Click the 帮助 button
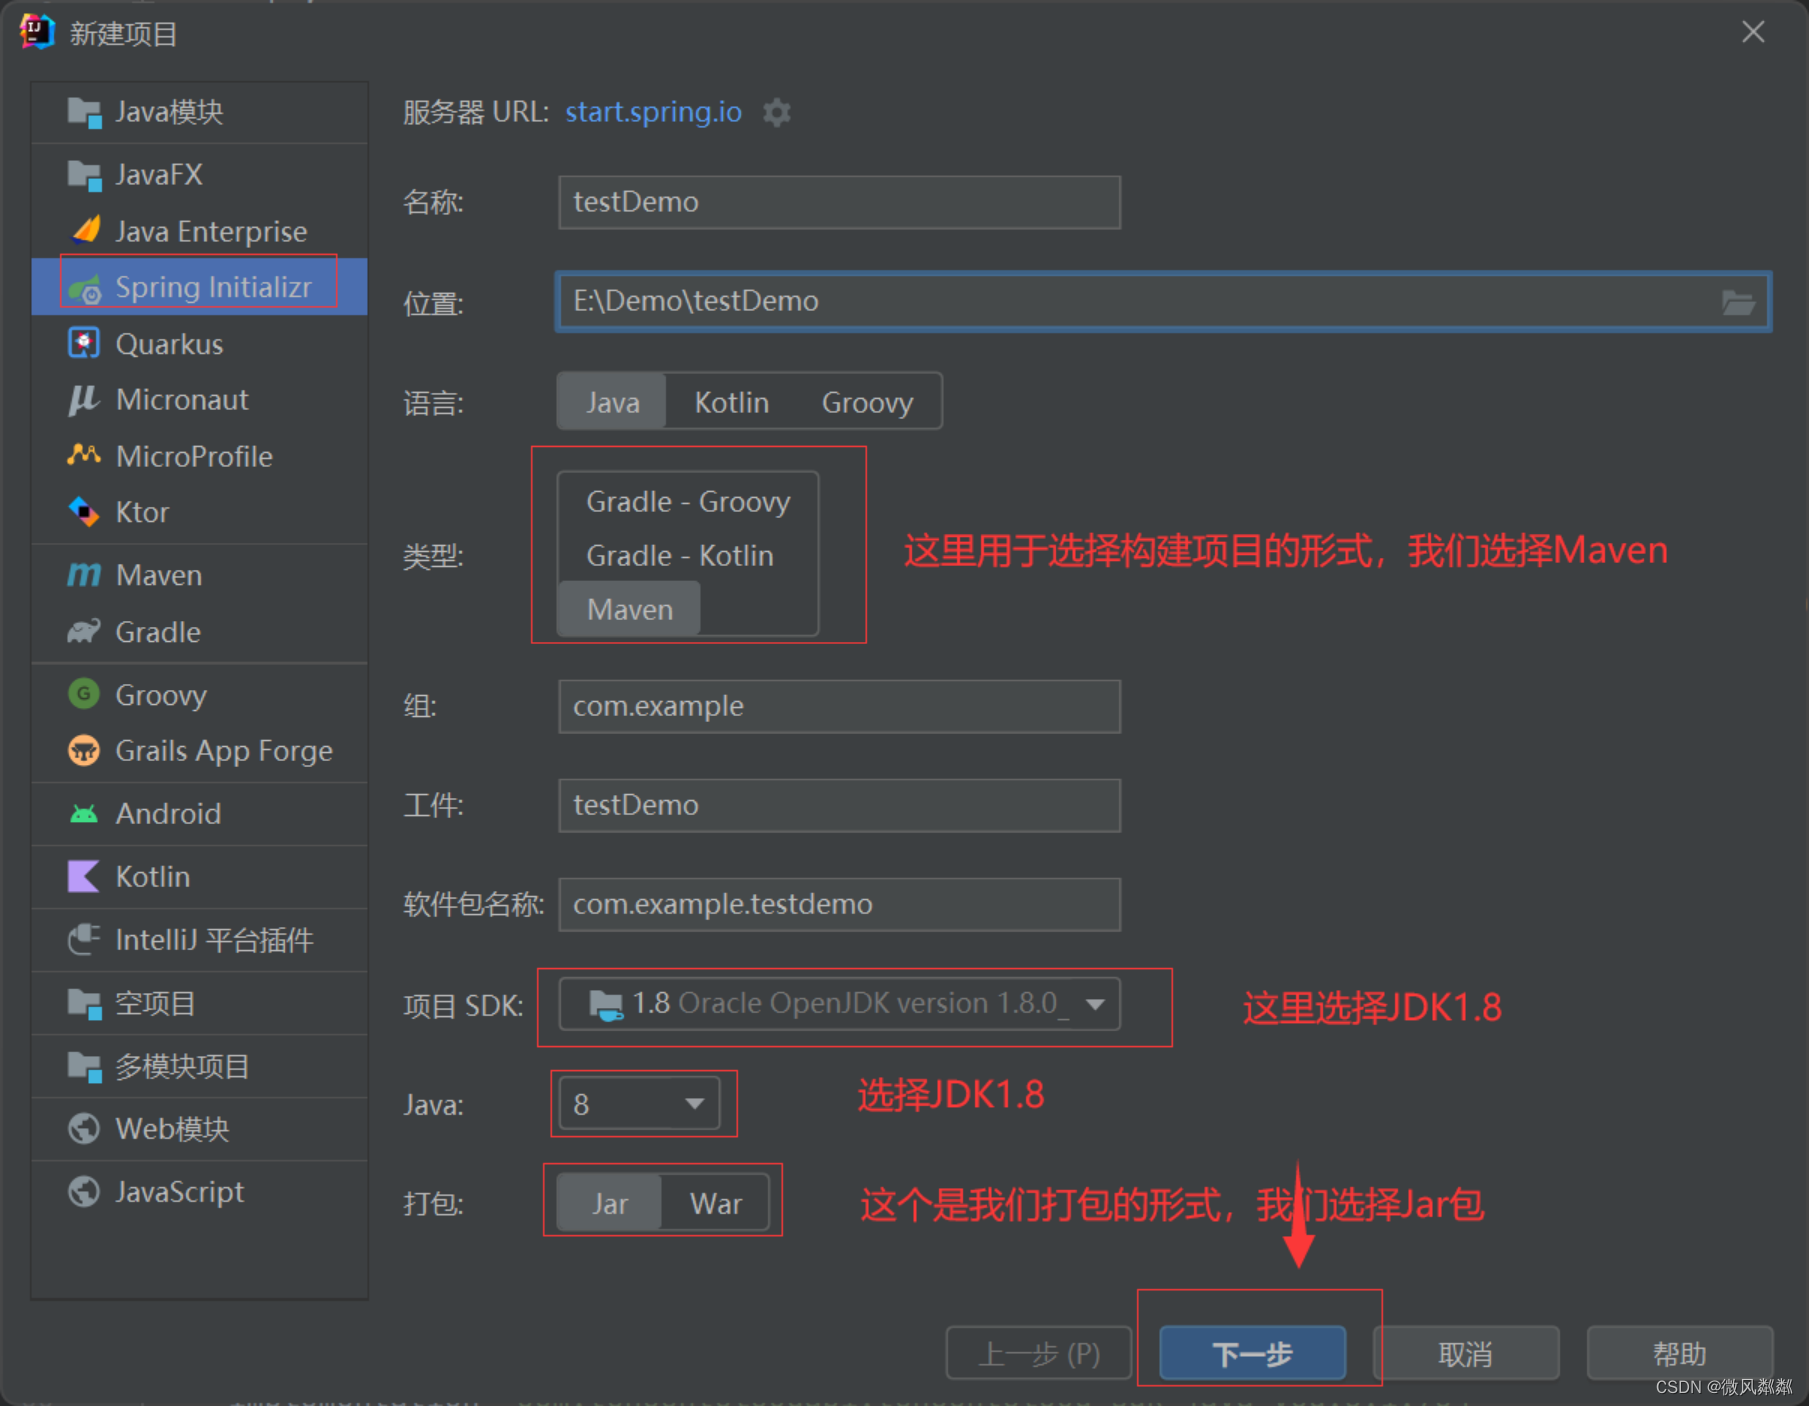The image size is (1809, 1406). click(1680, 1353)
